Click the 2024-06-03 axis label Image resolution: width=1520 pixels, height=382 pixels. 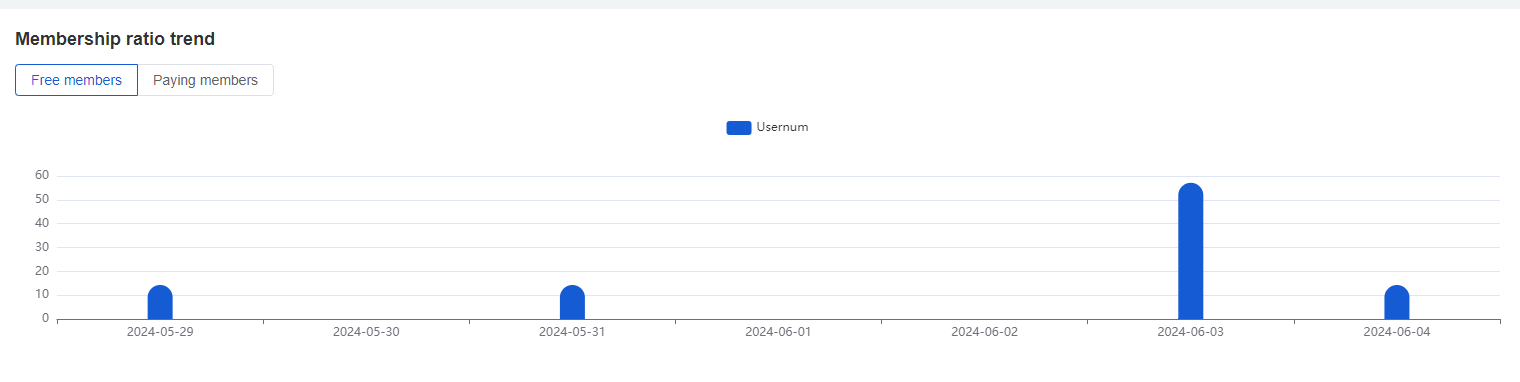tap(1190, 331)
